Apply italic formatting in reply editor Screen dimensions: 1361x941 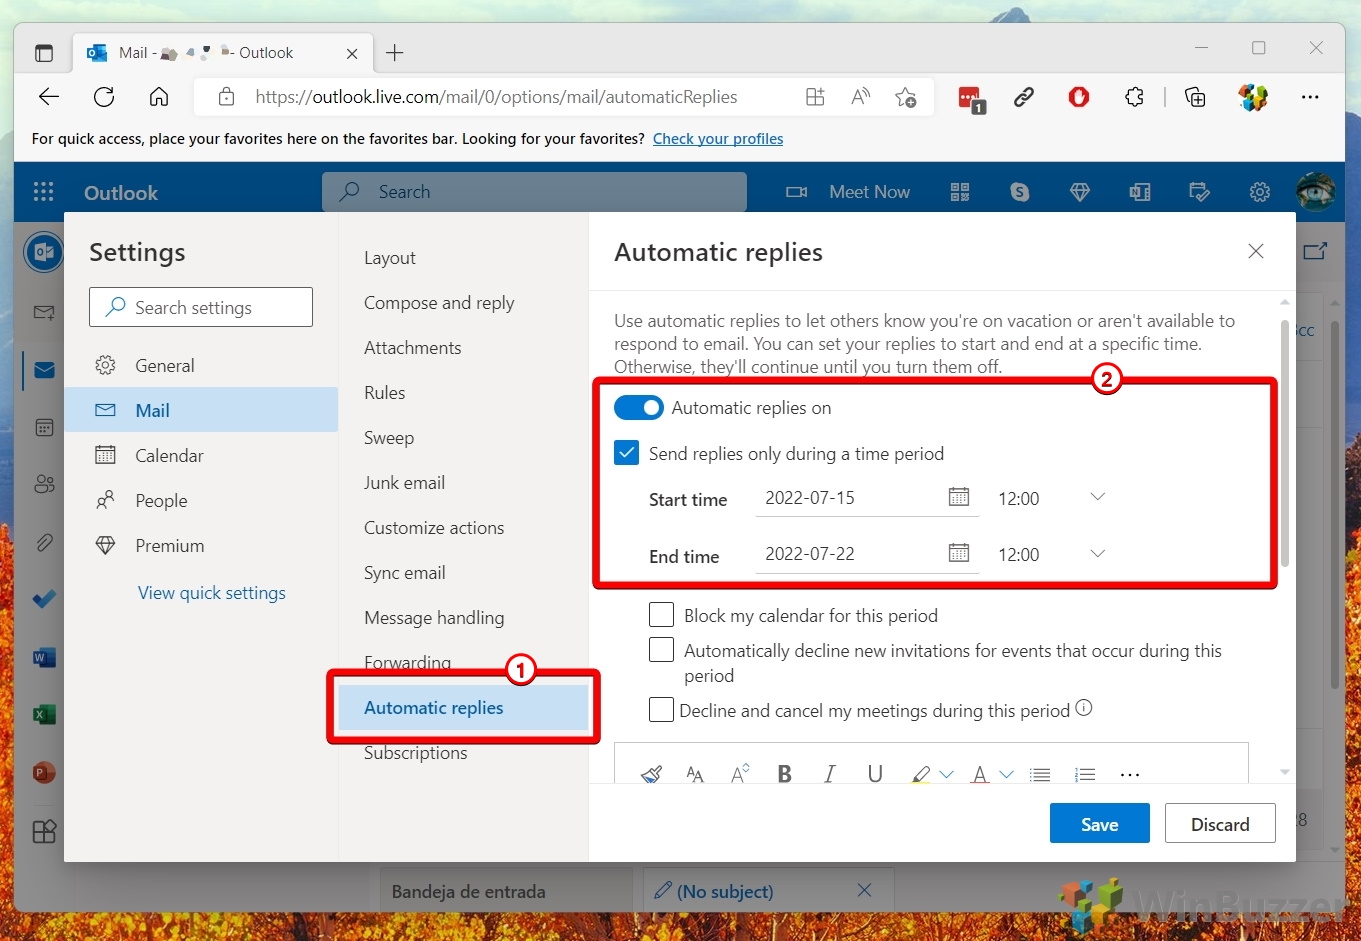[829, 774]
